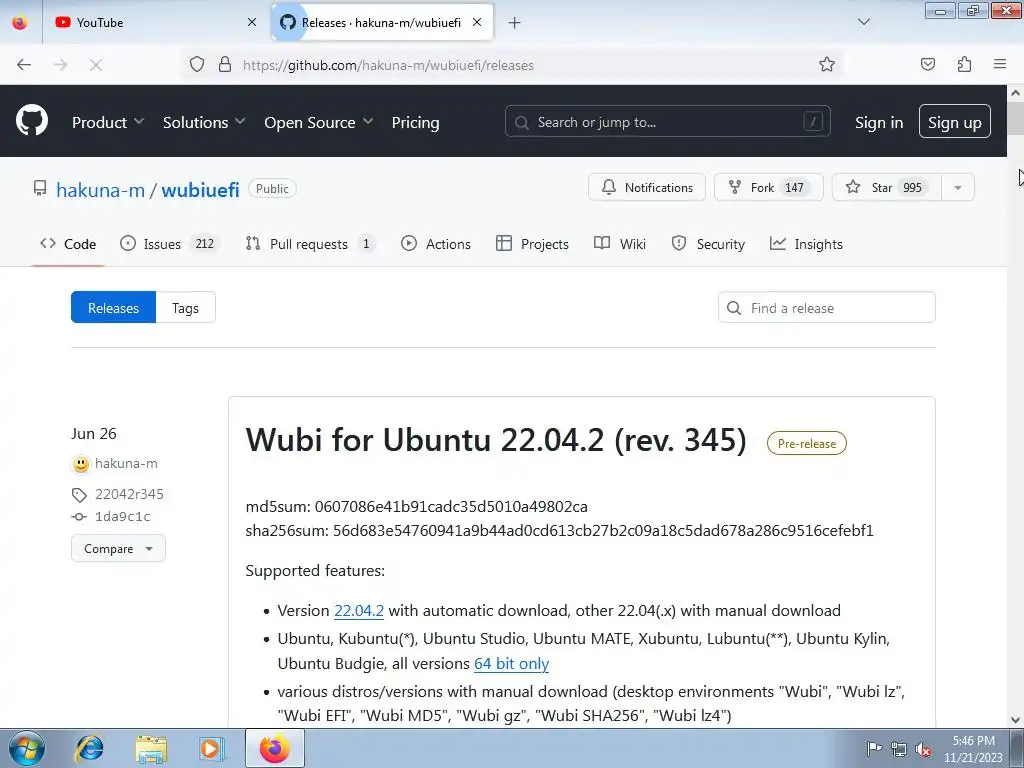Open the Issues tab
Viewport: 1024px width, 768px height.
(169, 244)
